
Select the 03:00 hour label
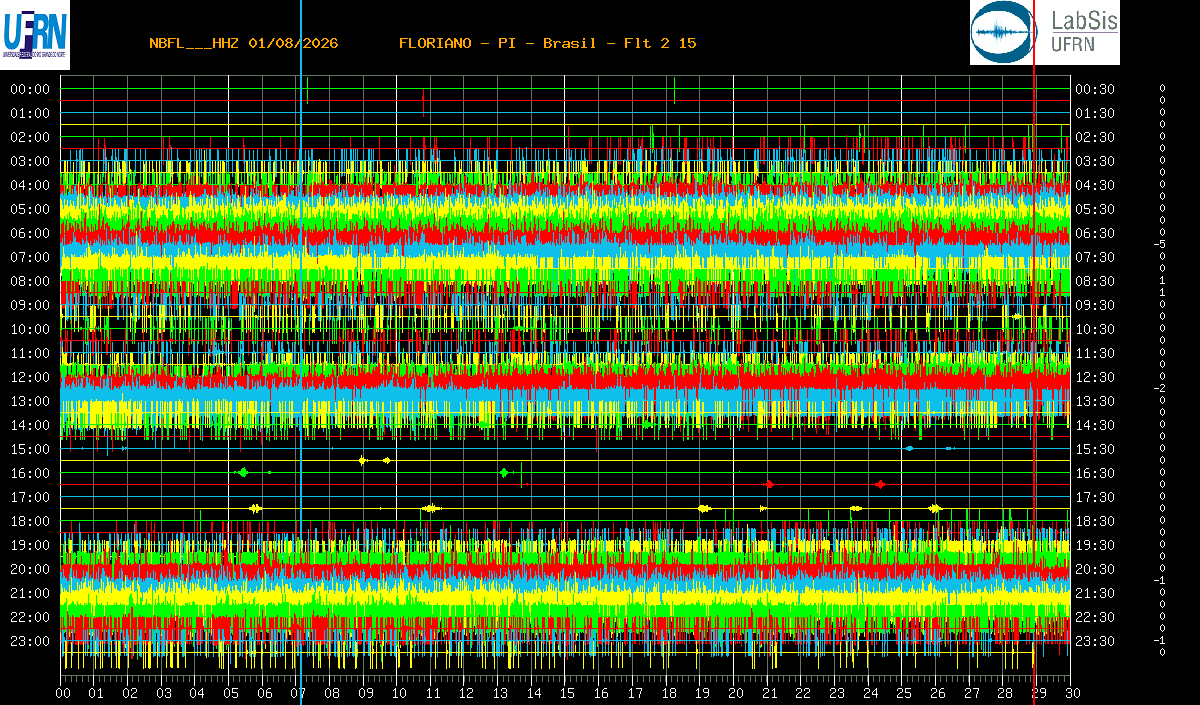coord(30,161)
